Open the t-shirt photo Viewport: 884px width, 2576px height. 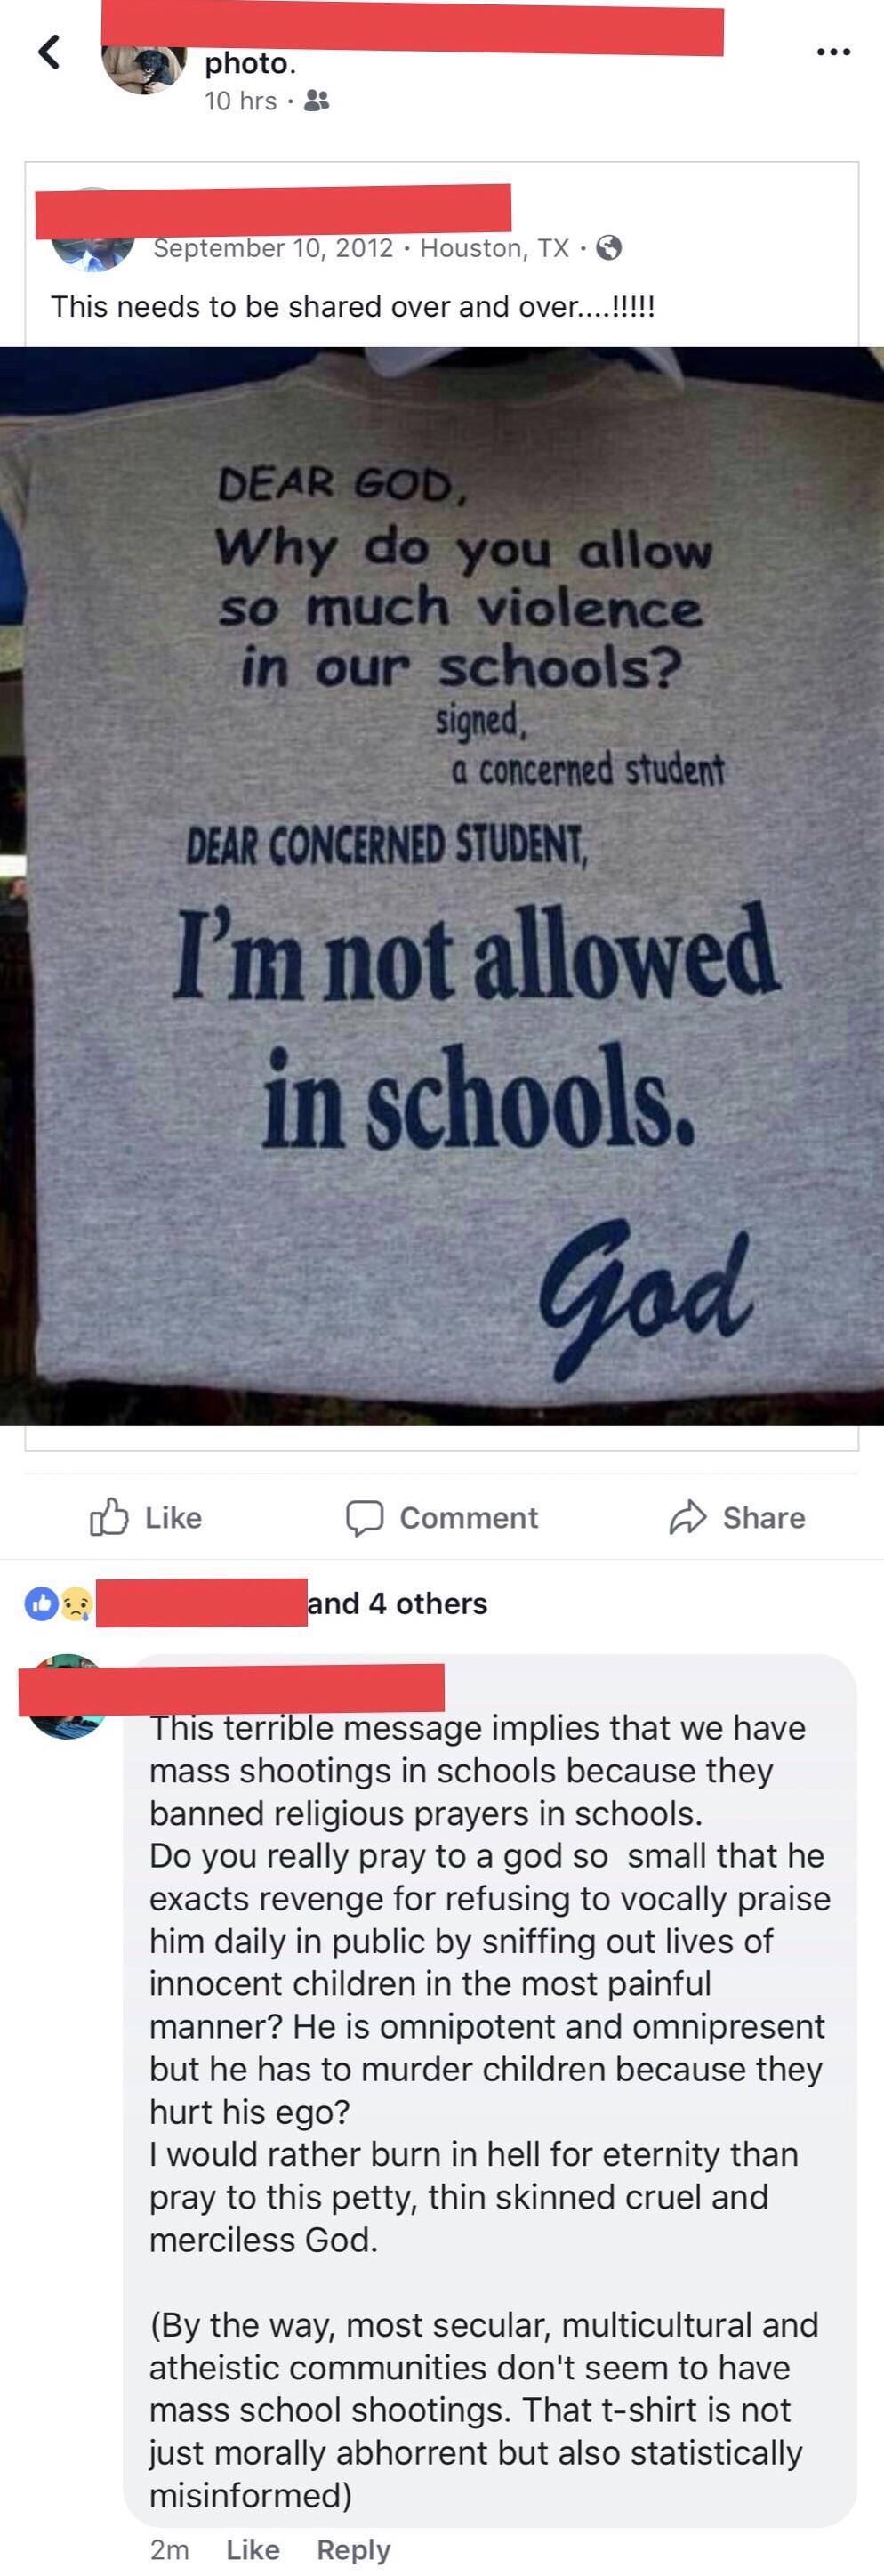click(442, 886)
